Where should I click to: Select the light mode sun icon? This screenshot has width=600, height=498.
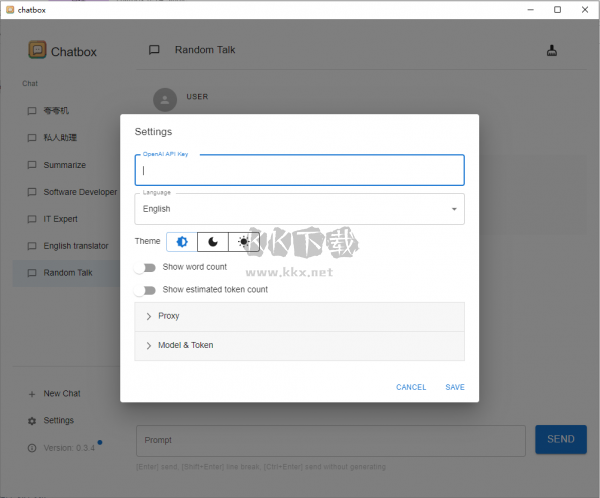coord(244,242)
